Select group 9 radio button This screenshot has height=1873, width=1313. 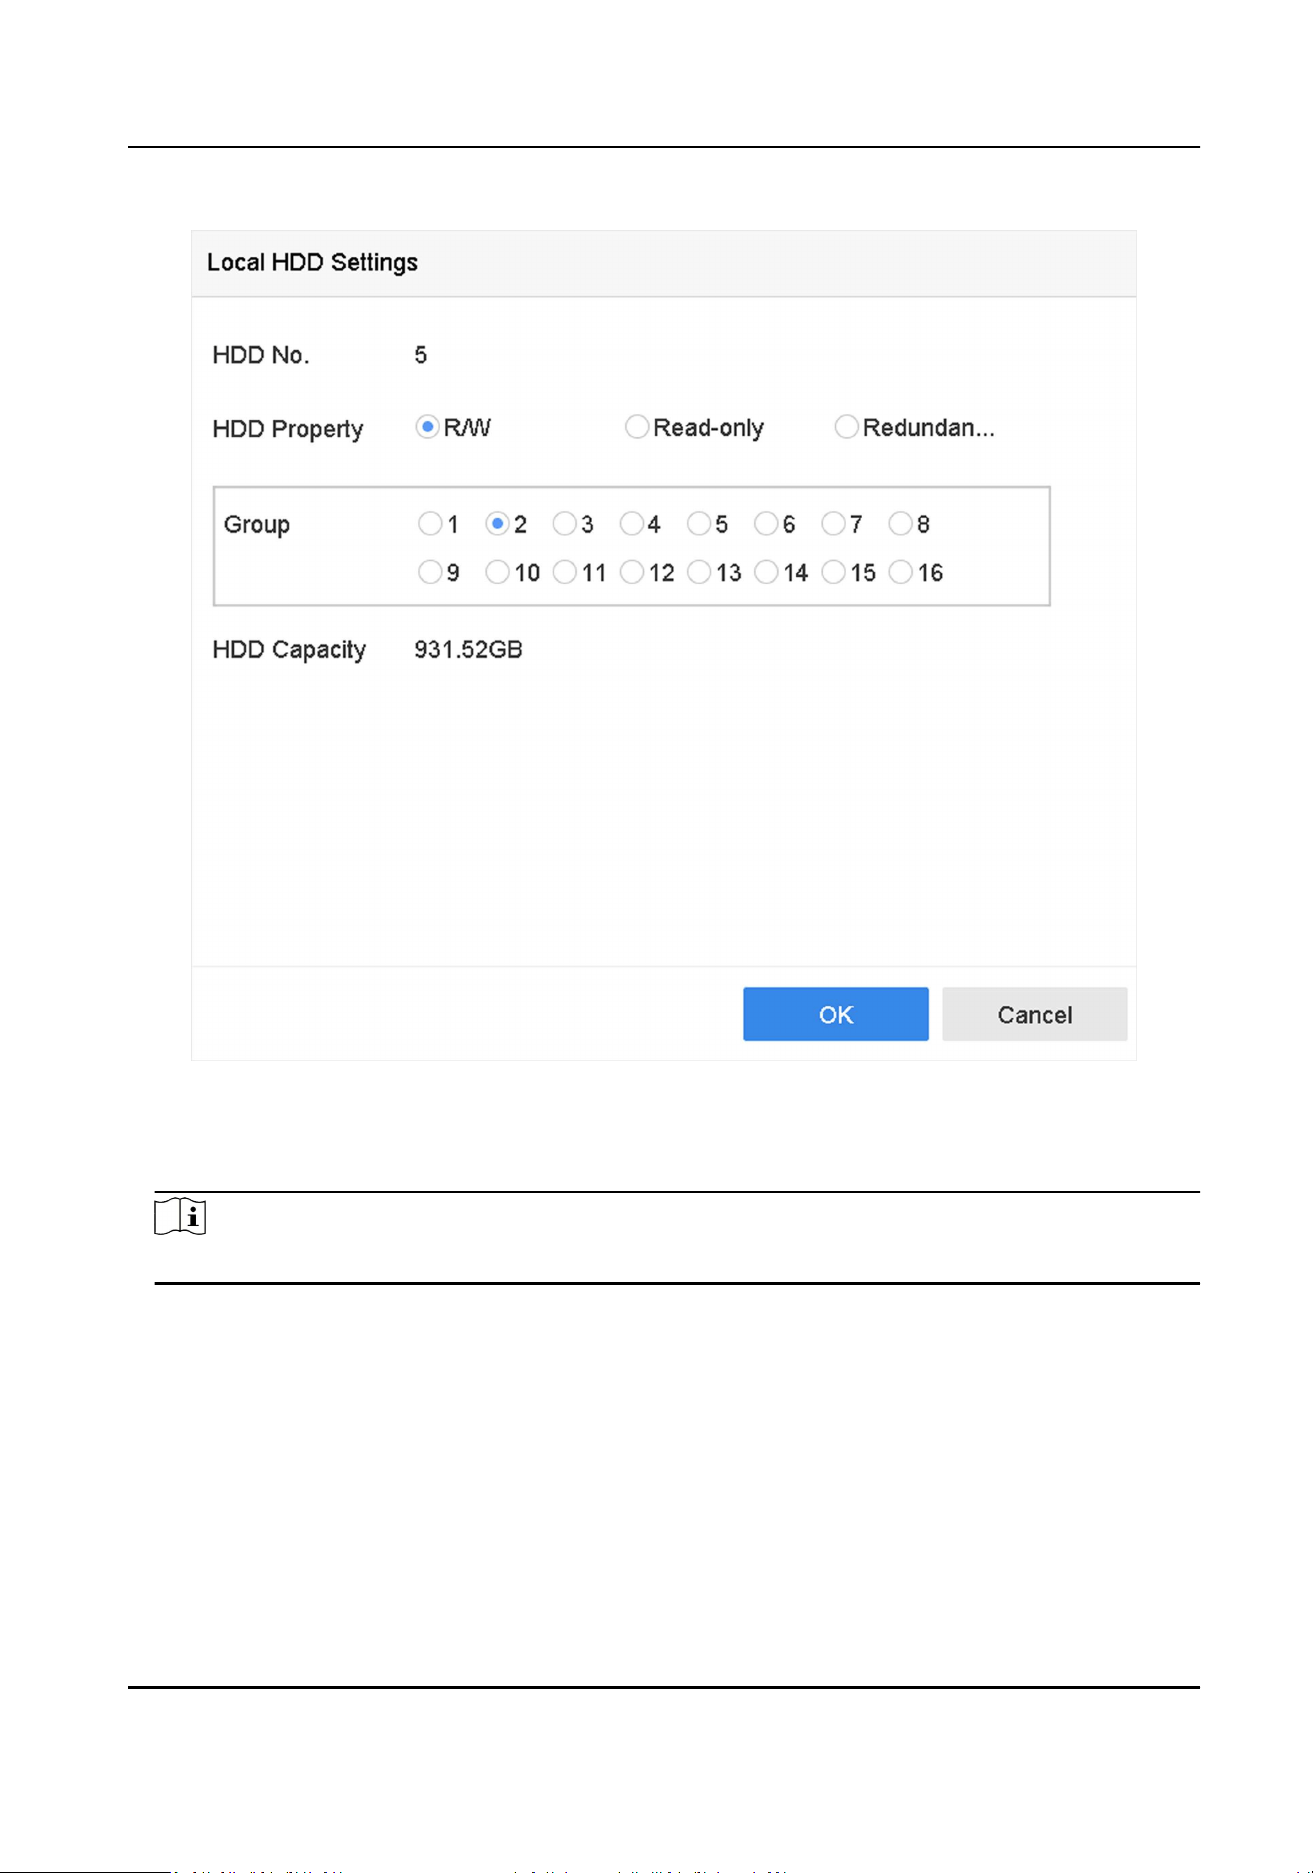pyautogui.click(x=430, y=572)
